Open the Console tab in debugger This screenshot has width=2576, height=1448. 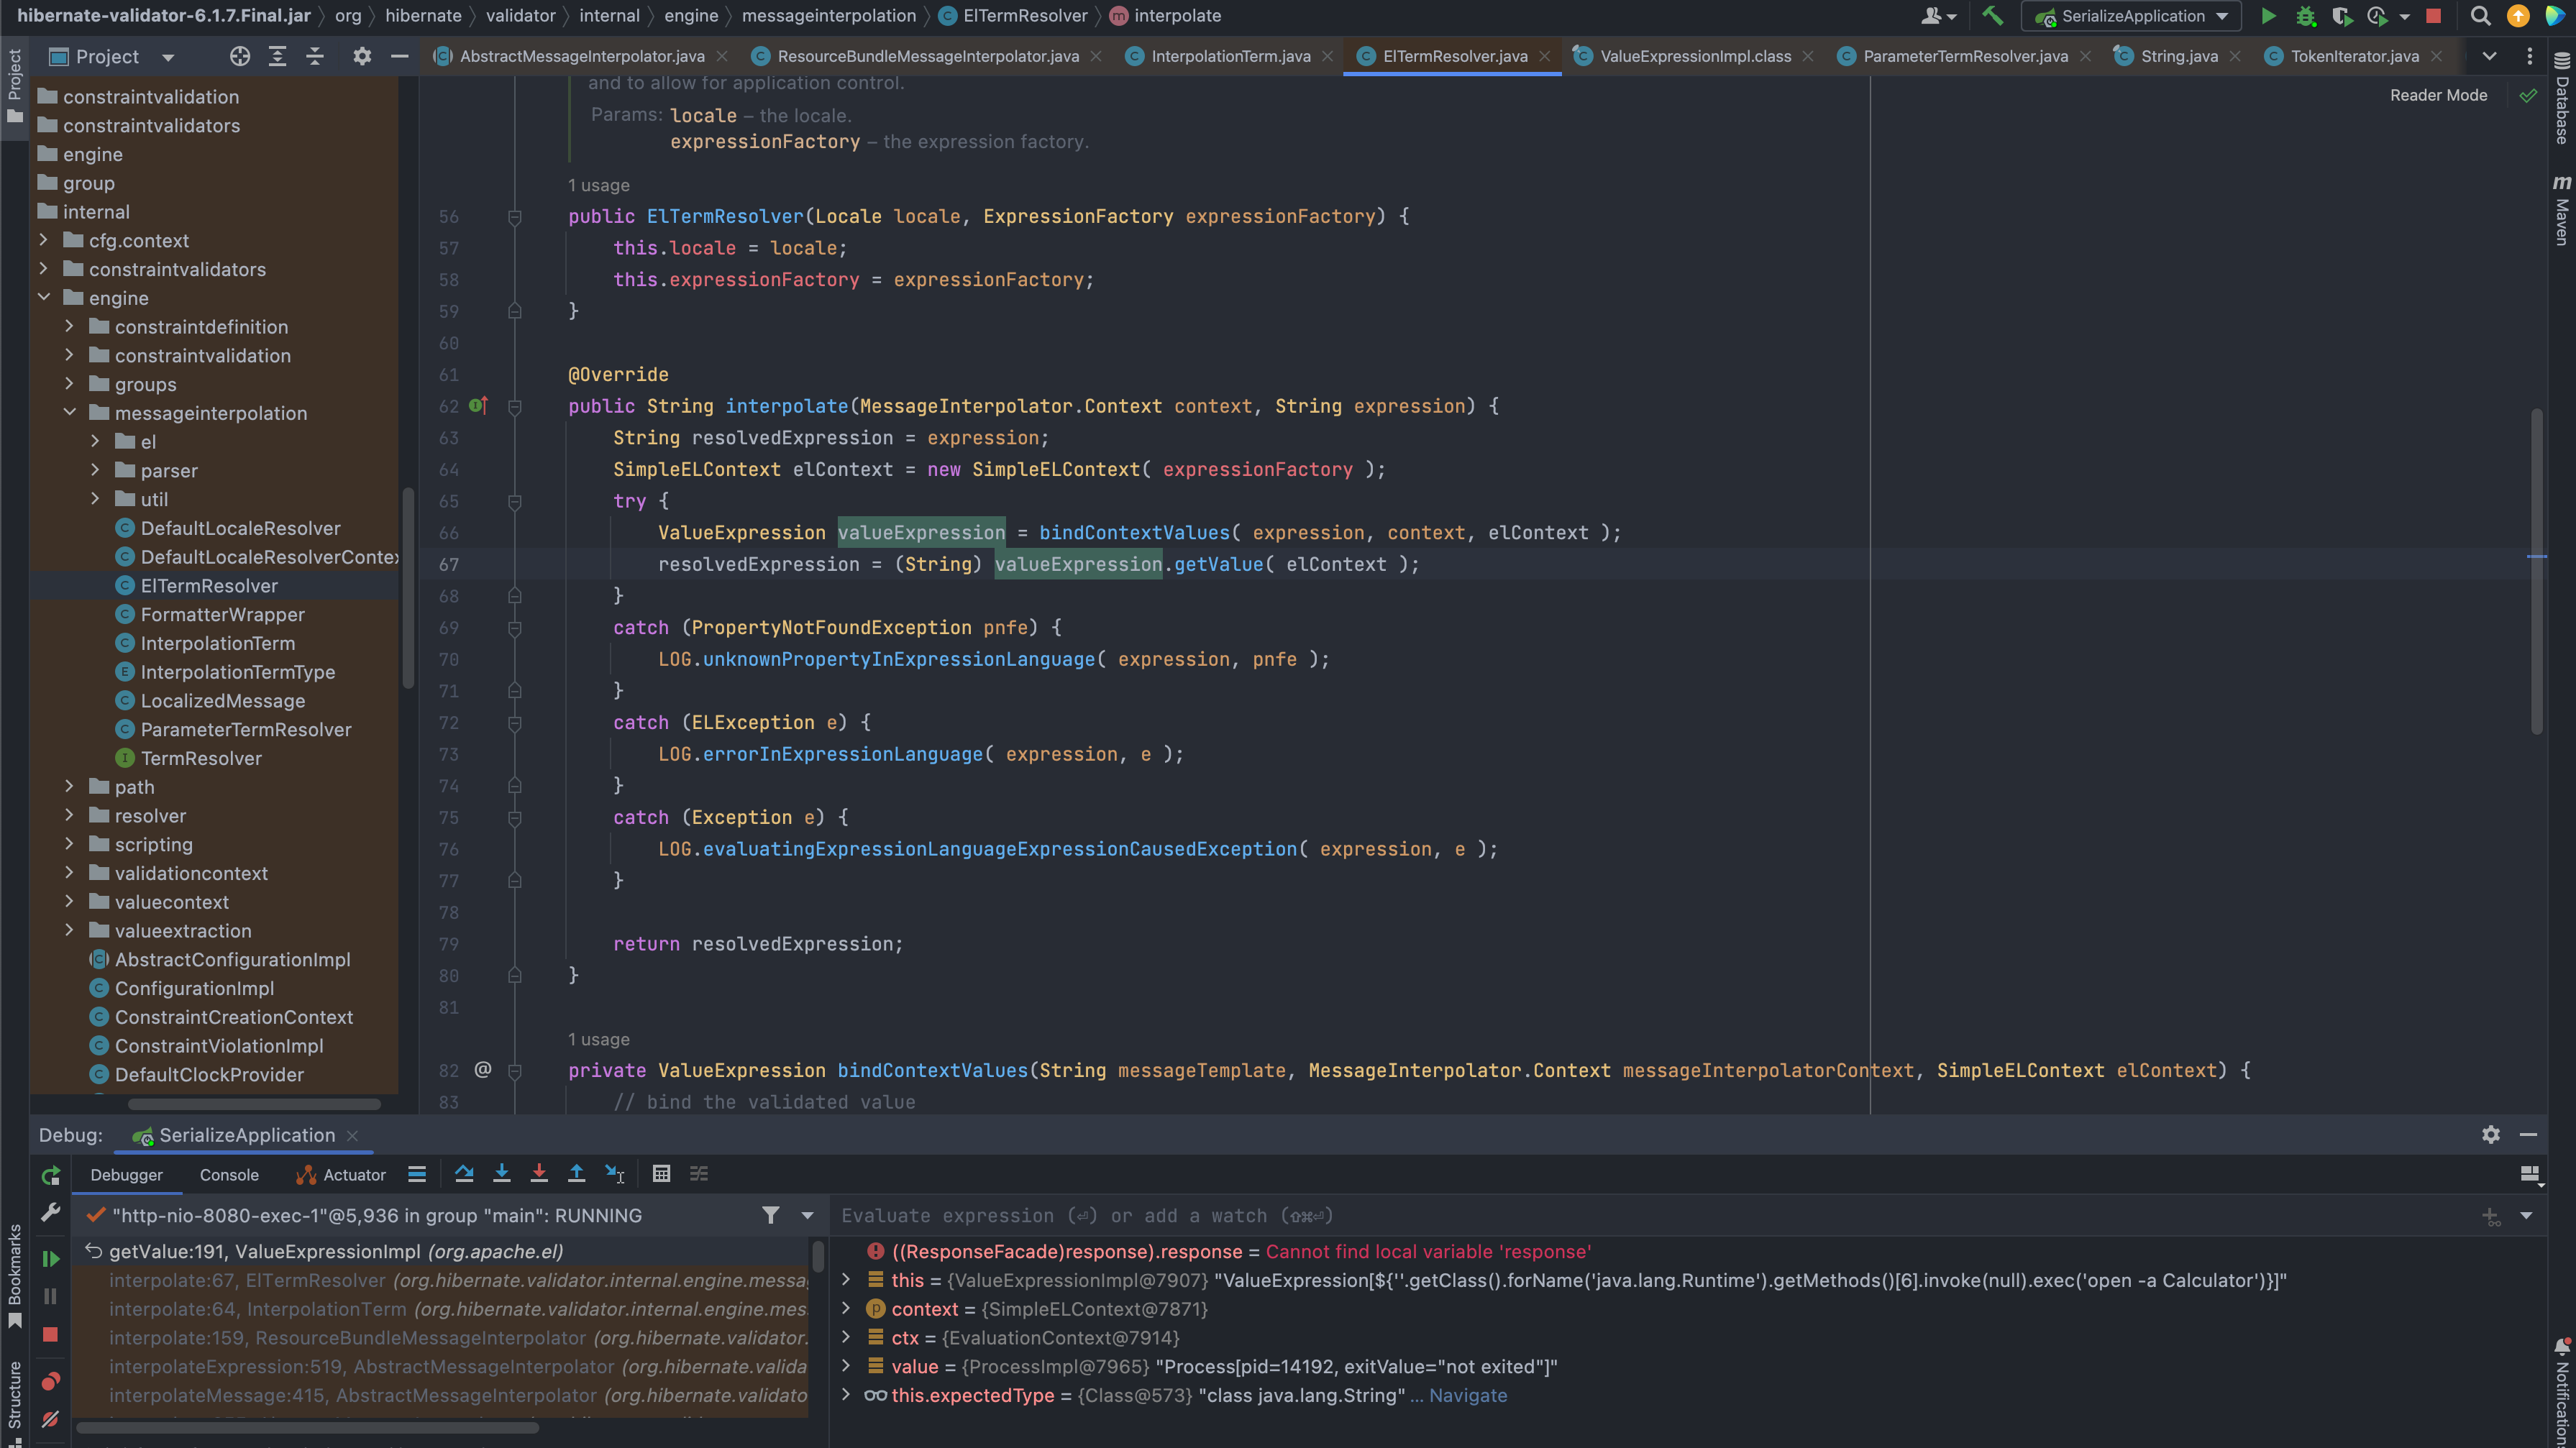[x=229, y=1175]
